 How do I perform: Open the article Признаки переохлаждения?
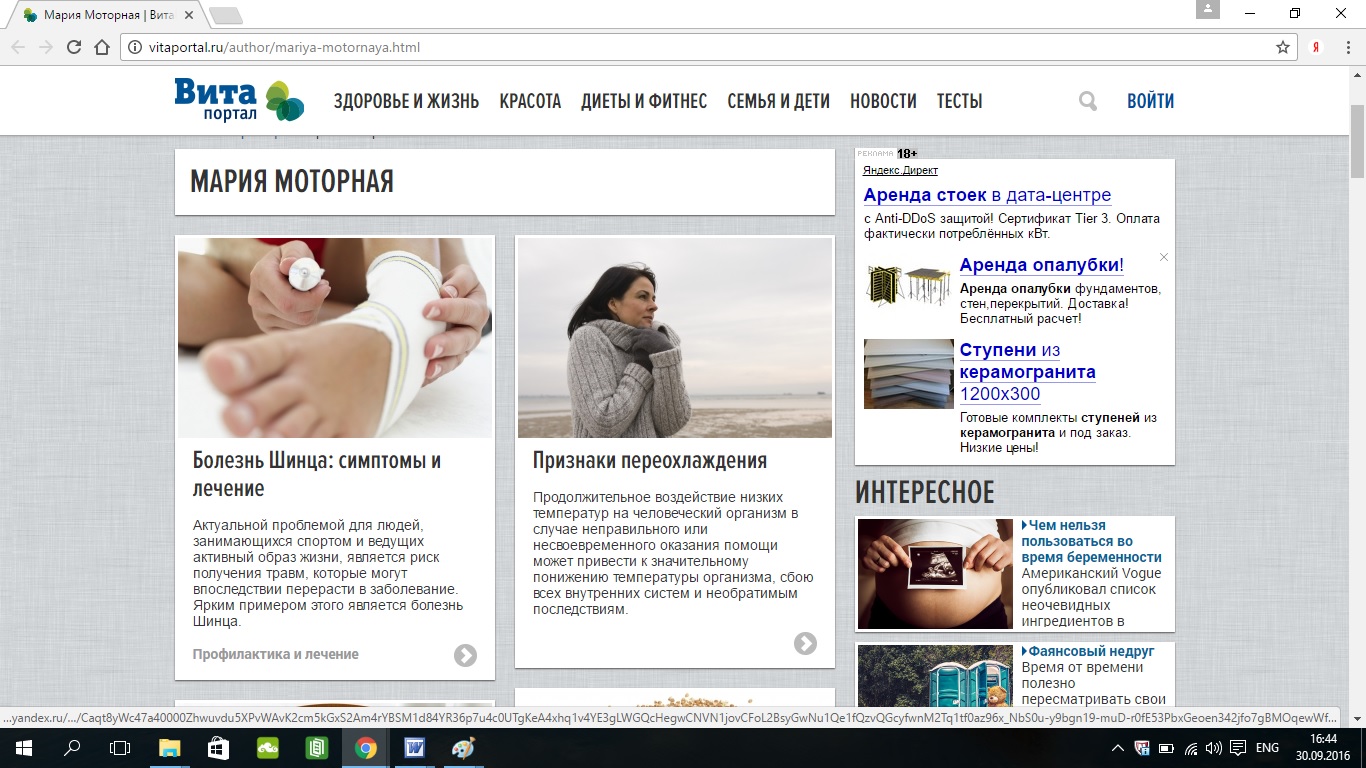click(650, 460)
